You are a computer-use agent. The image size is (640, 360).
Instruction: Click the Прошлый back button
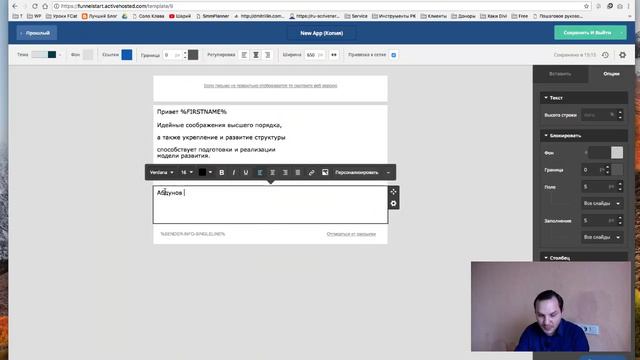click(x=37, y=33)
